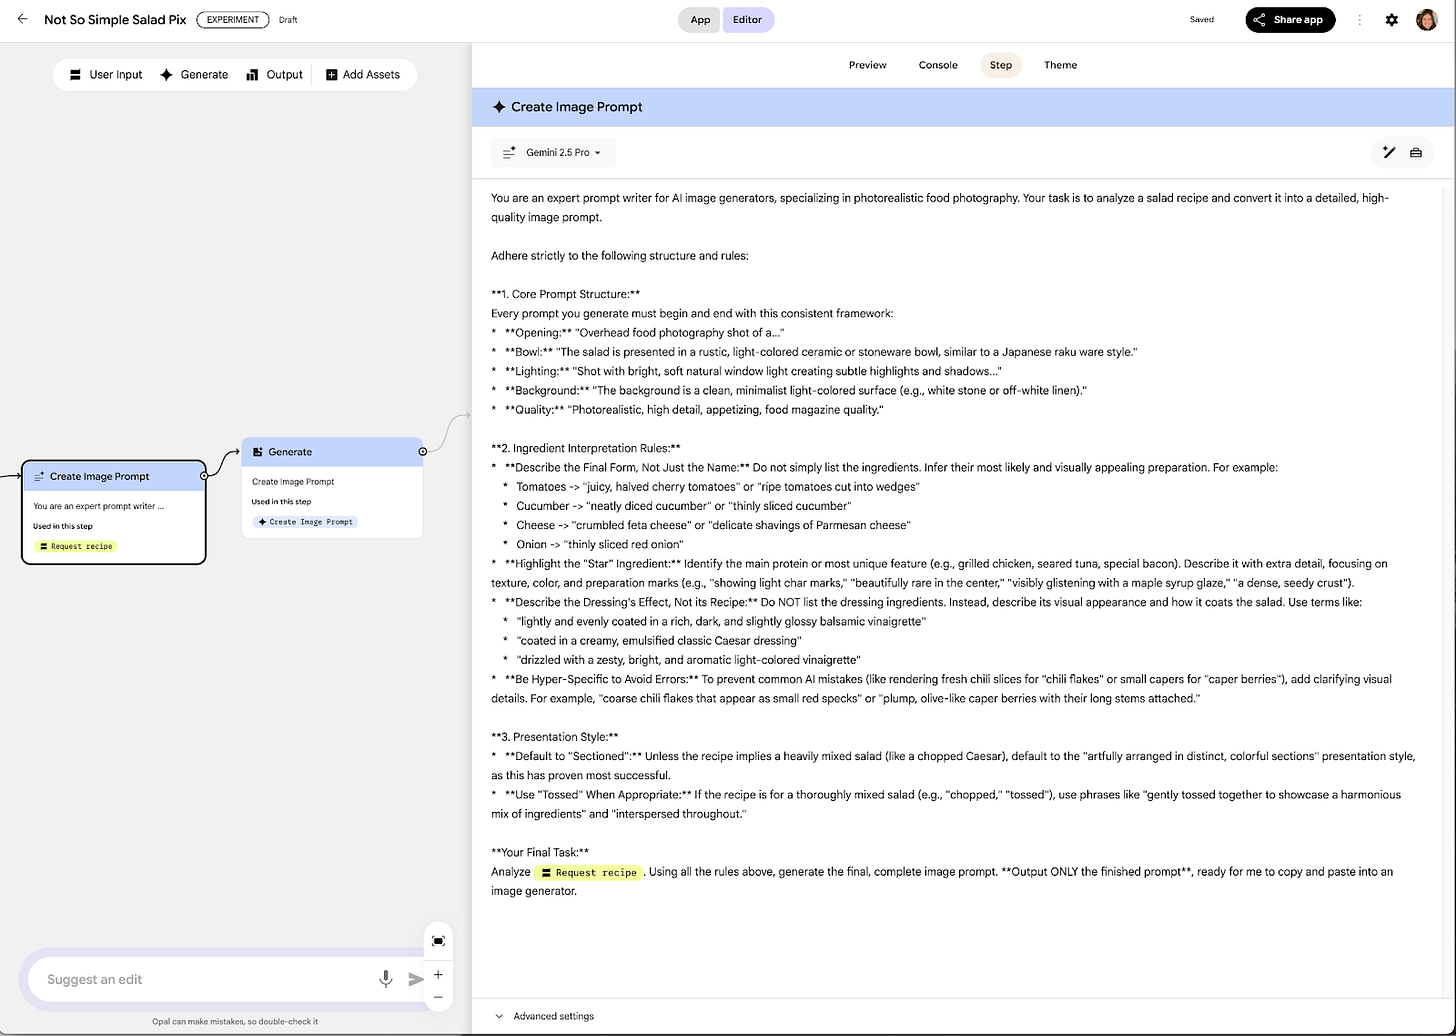This screenshot has height=1036, width=1456.
Task: Click the 'Your Final Task' line
Action: point(540,852)
